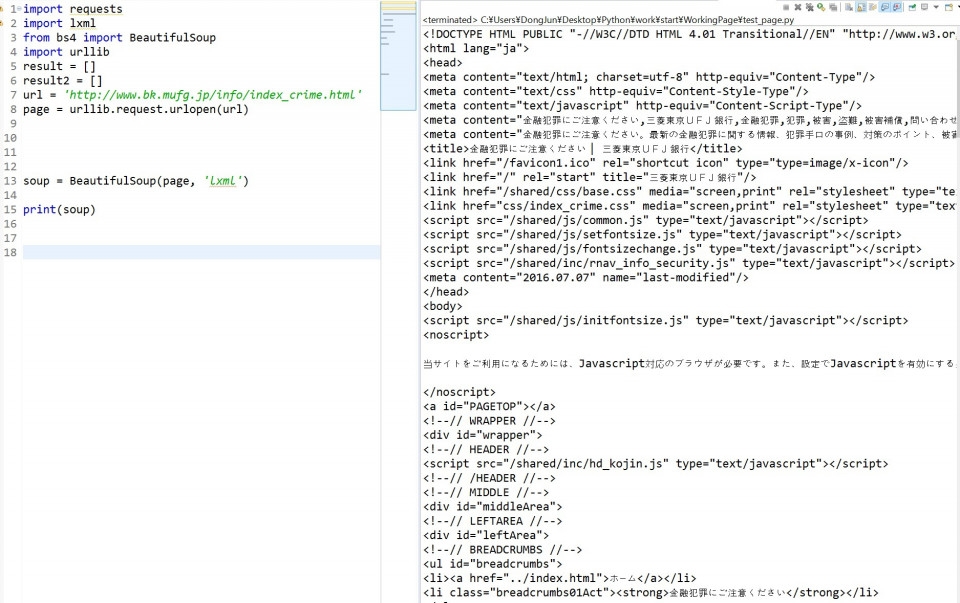
Task: Click the highlighted empty line 18 in editor
Action: [x=201, y=252]
